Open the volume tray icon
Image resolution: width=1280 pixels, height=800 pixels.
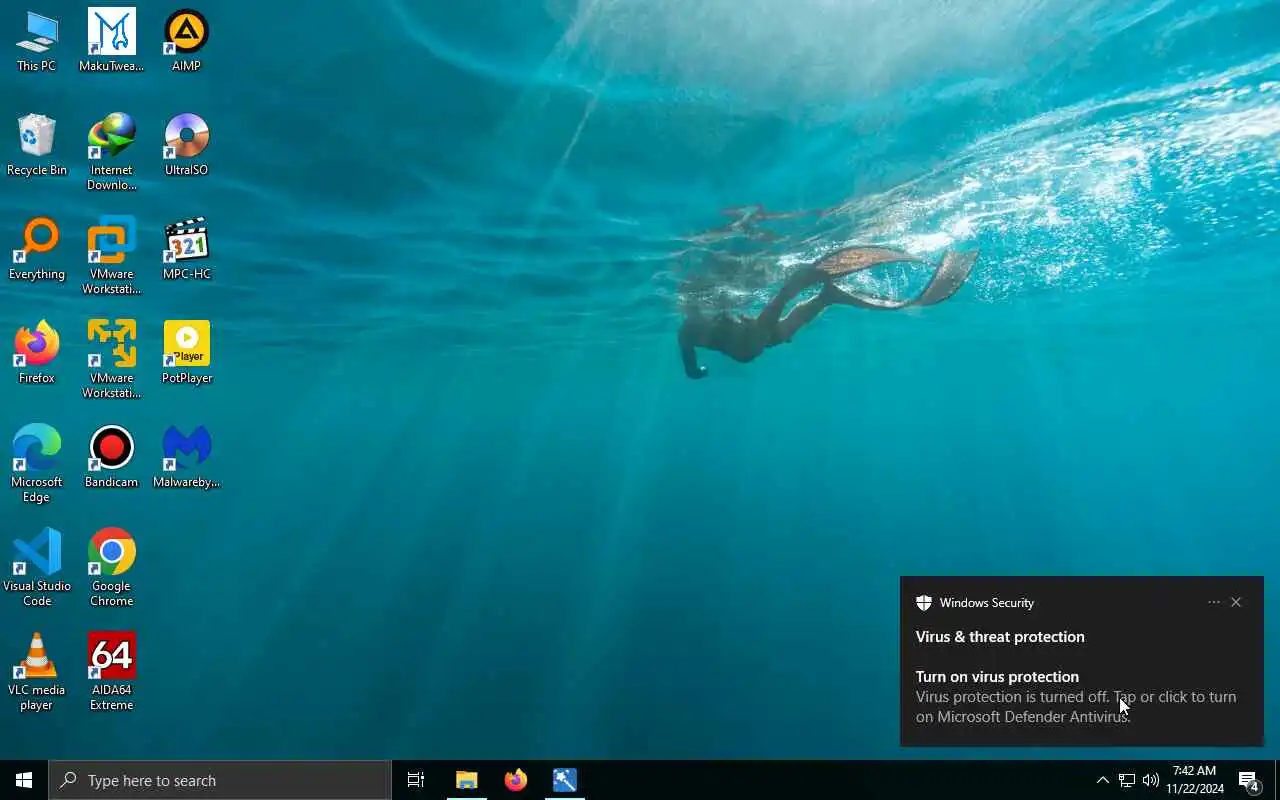[1151, 780]
